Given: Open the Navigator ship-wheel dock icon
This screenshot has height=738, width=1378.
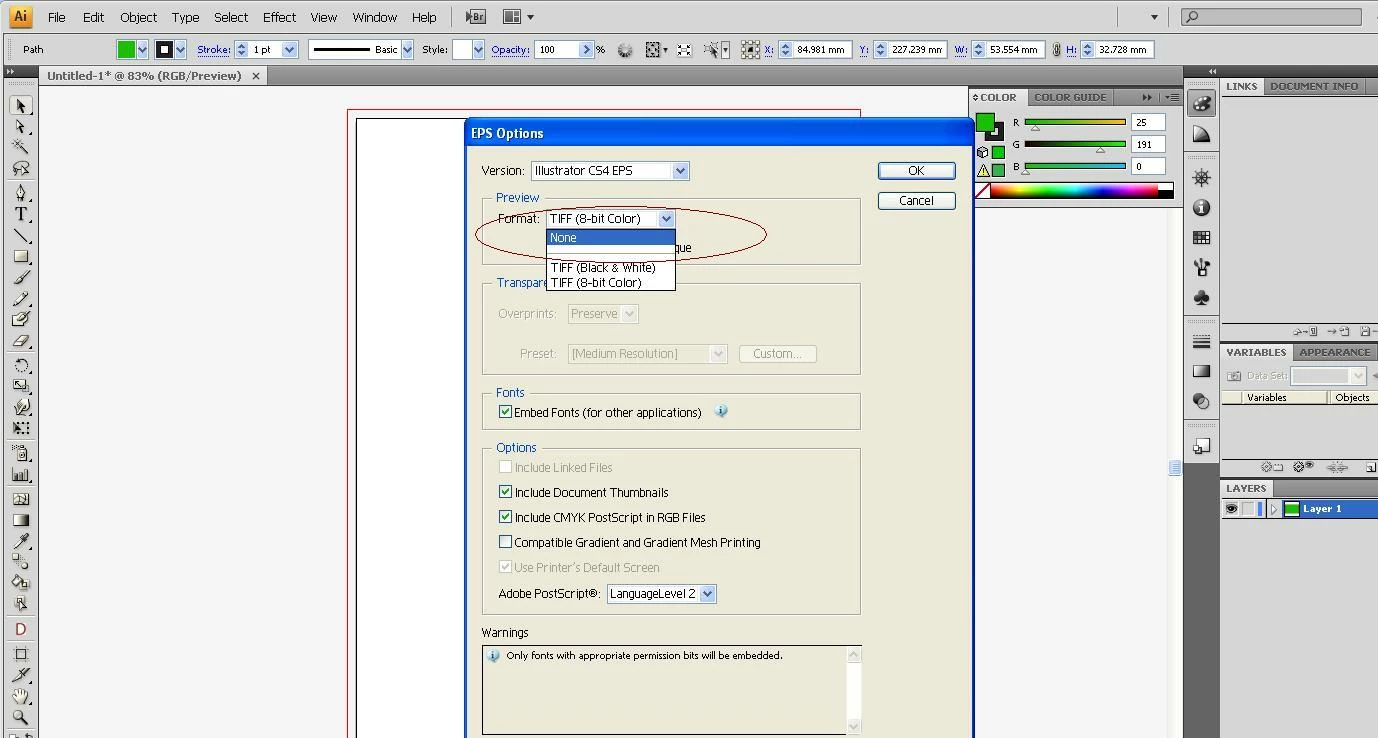Looking at the screenshot, I should (1202, 178).
